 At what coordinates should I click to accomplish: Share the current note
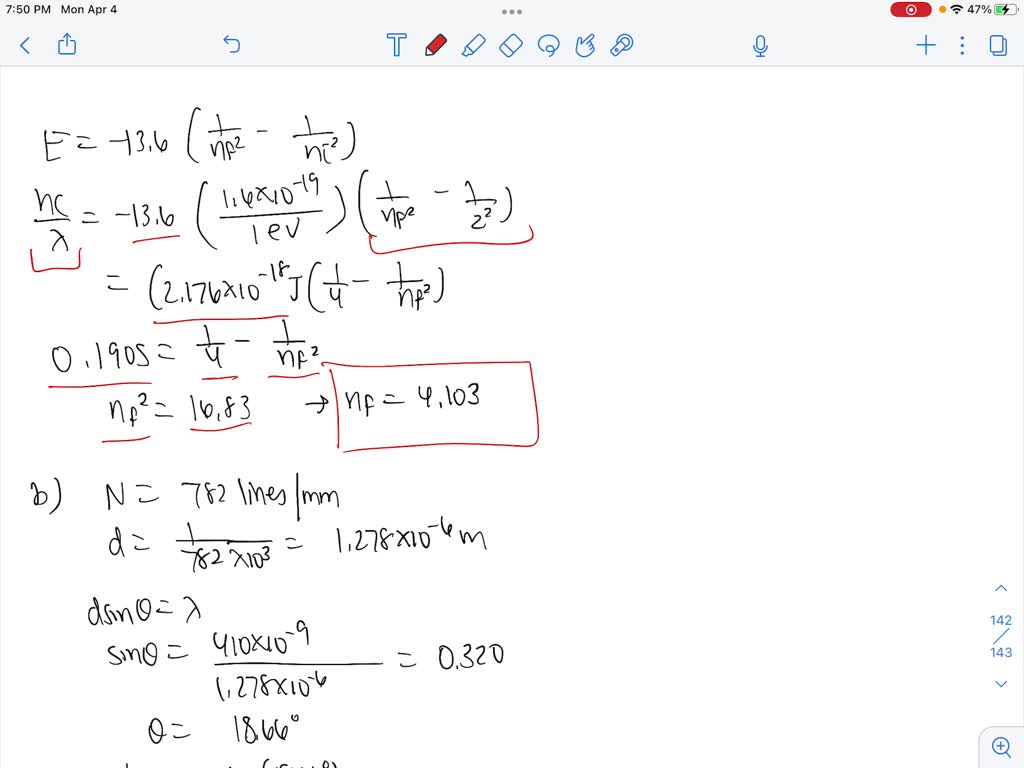pyautogui.click(x=66, y=45)
